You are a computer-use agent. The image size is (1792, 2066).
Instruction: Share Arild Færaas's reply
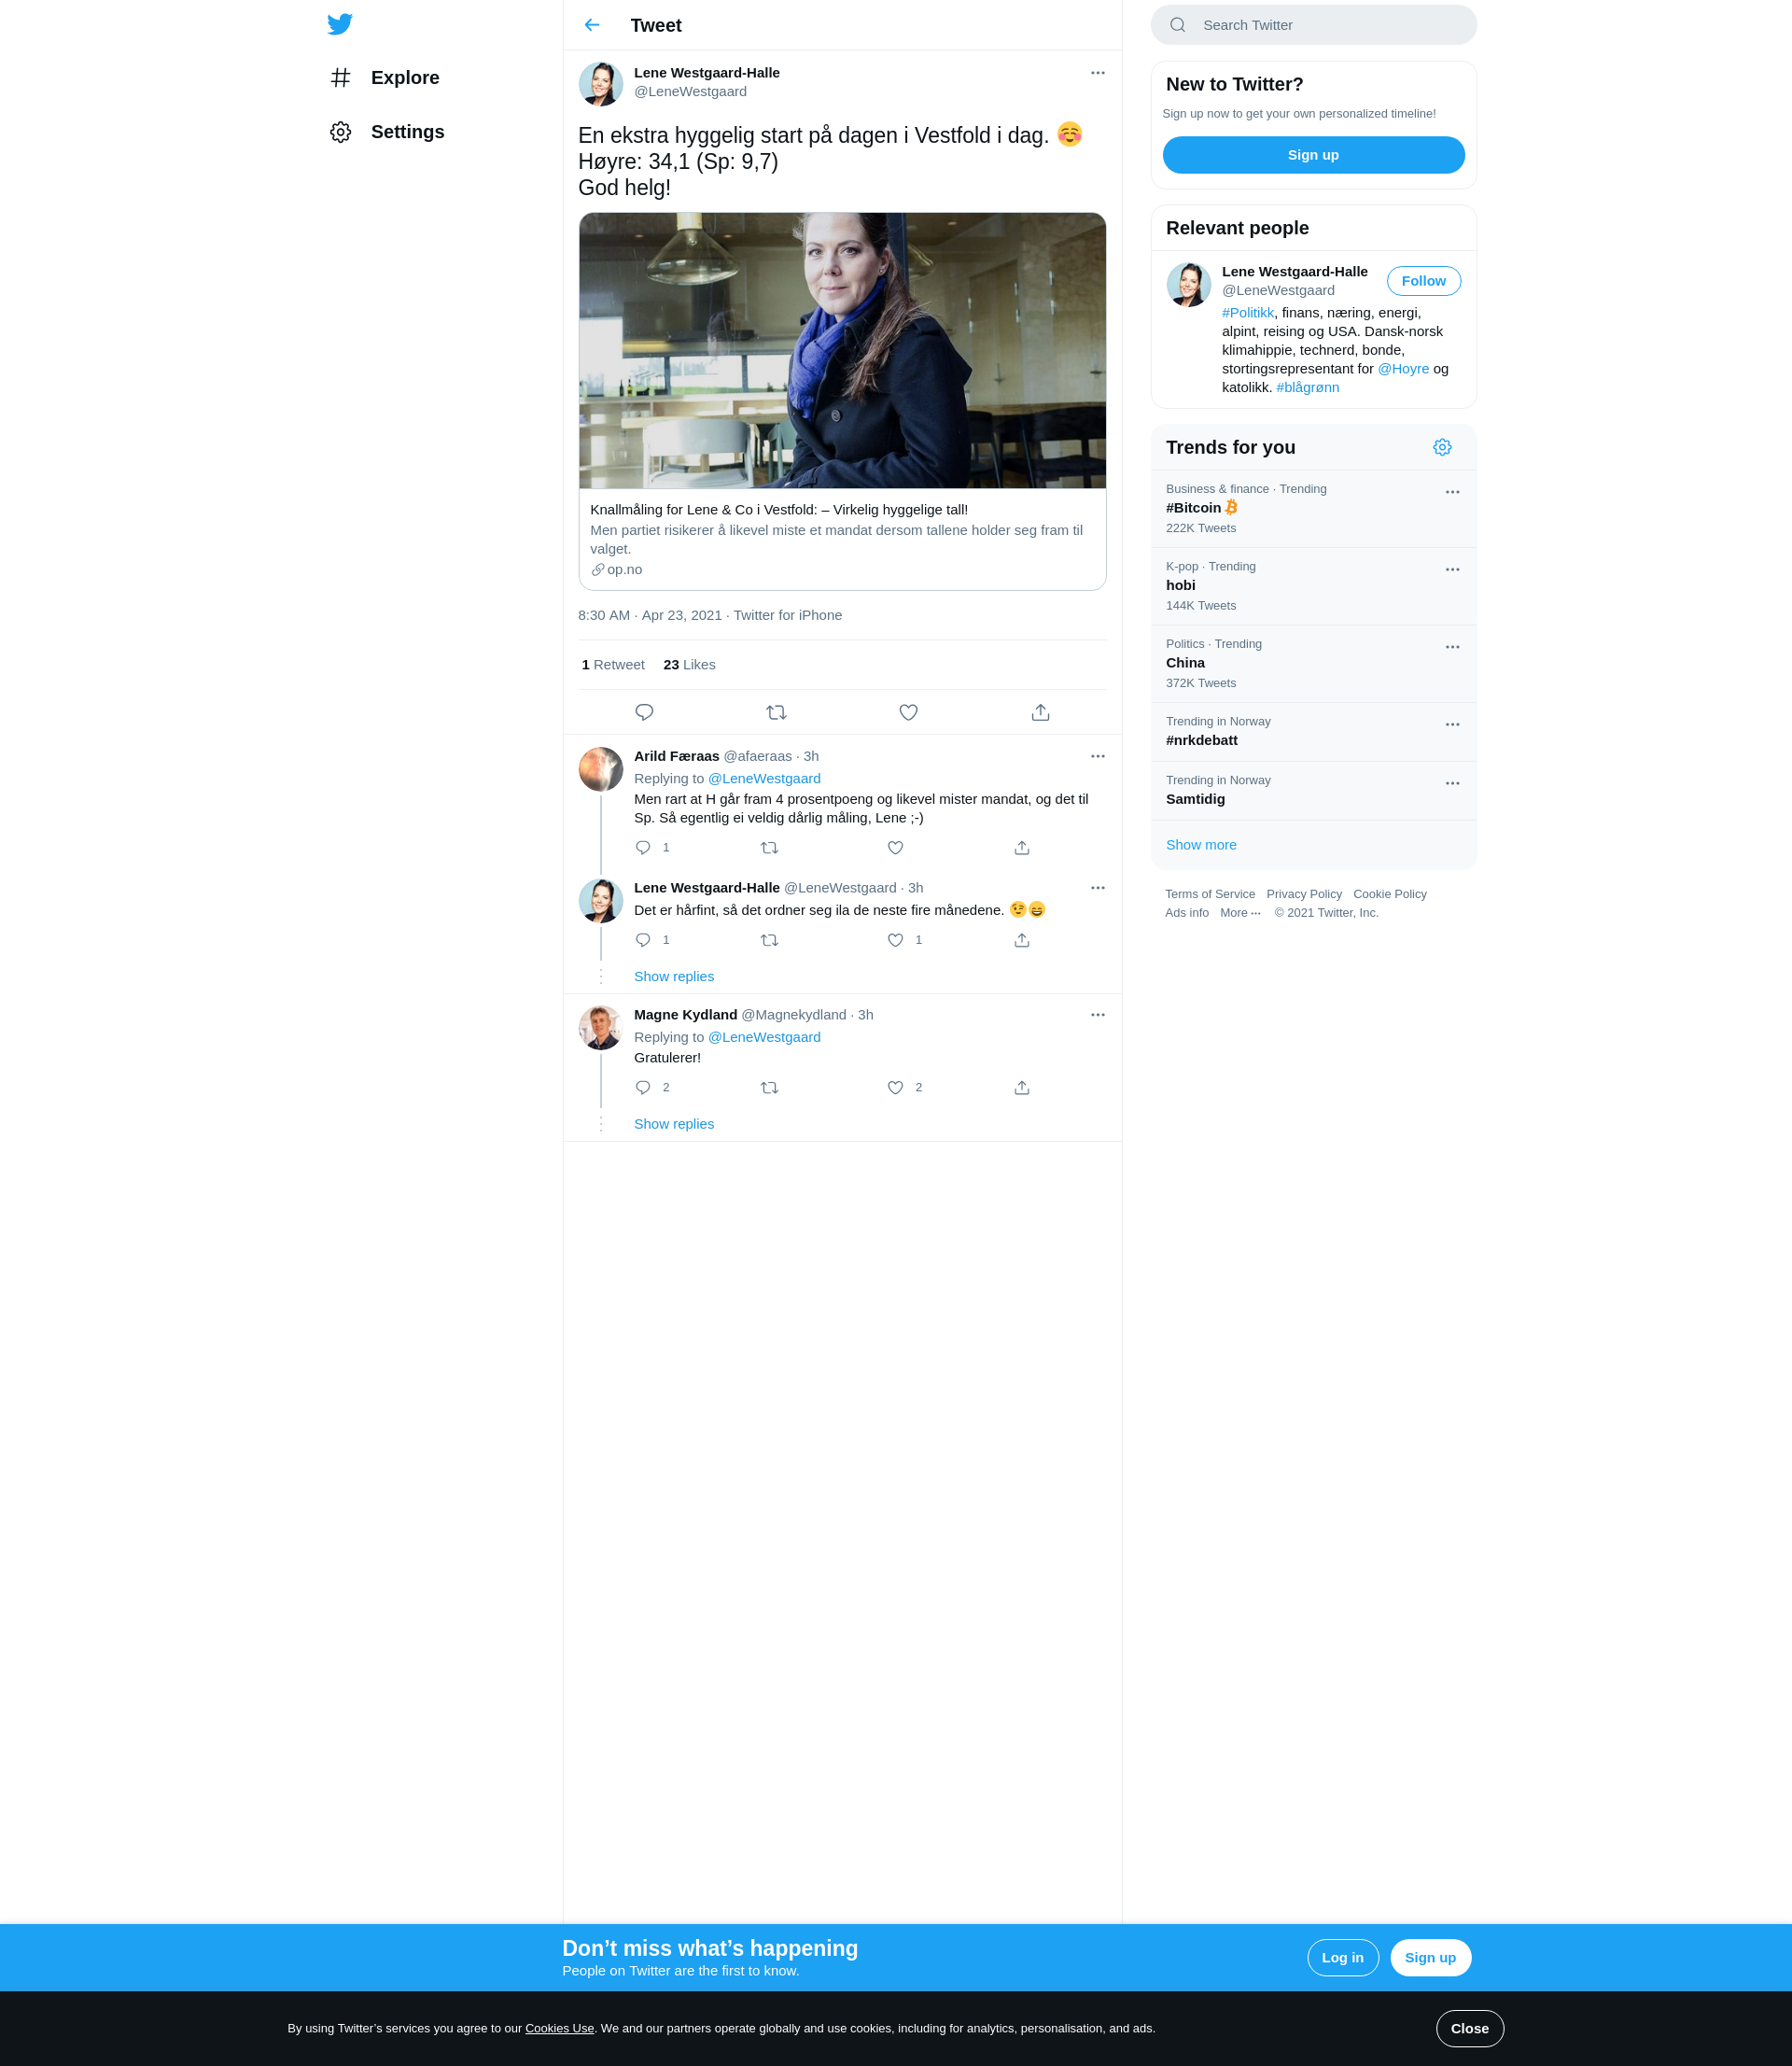pyautogui.click(x=1021, y=848)
